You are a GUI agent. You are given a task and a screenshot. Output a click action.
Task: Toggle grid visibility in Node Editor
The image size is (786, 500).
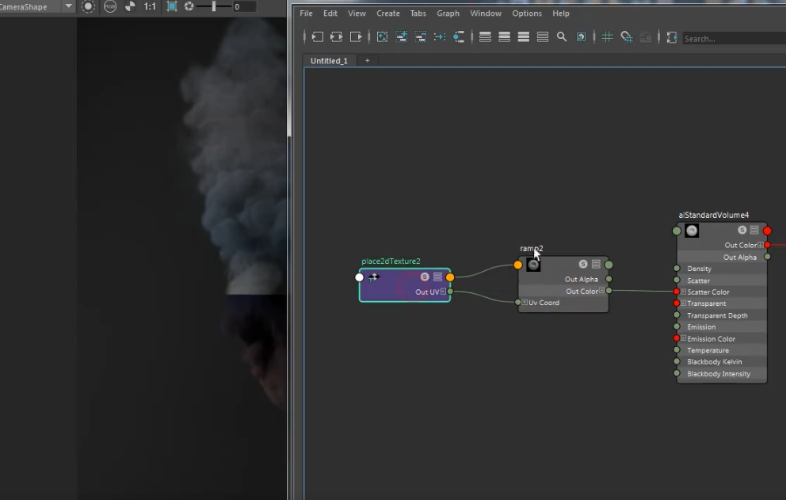click(607, 37)
